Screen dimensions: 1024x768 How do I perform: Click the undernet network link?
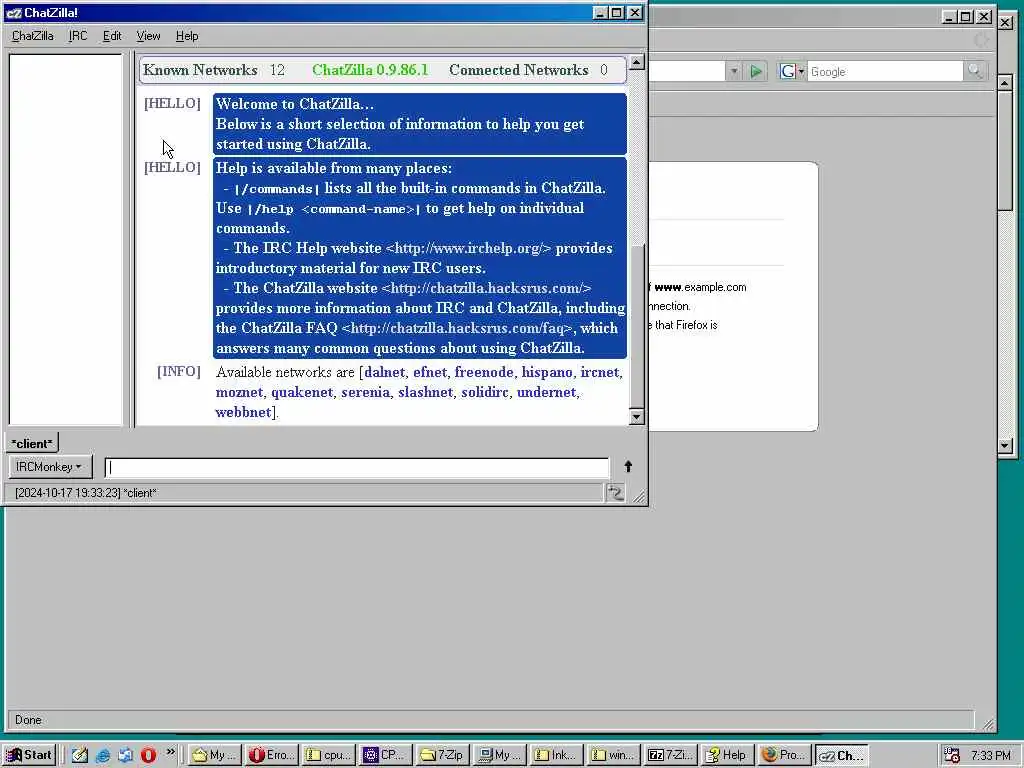(547, 392)
